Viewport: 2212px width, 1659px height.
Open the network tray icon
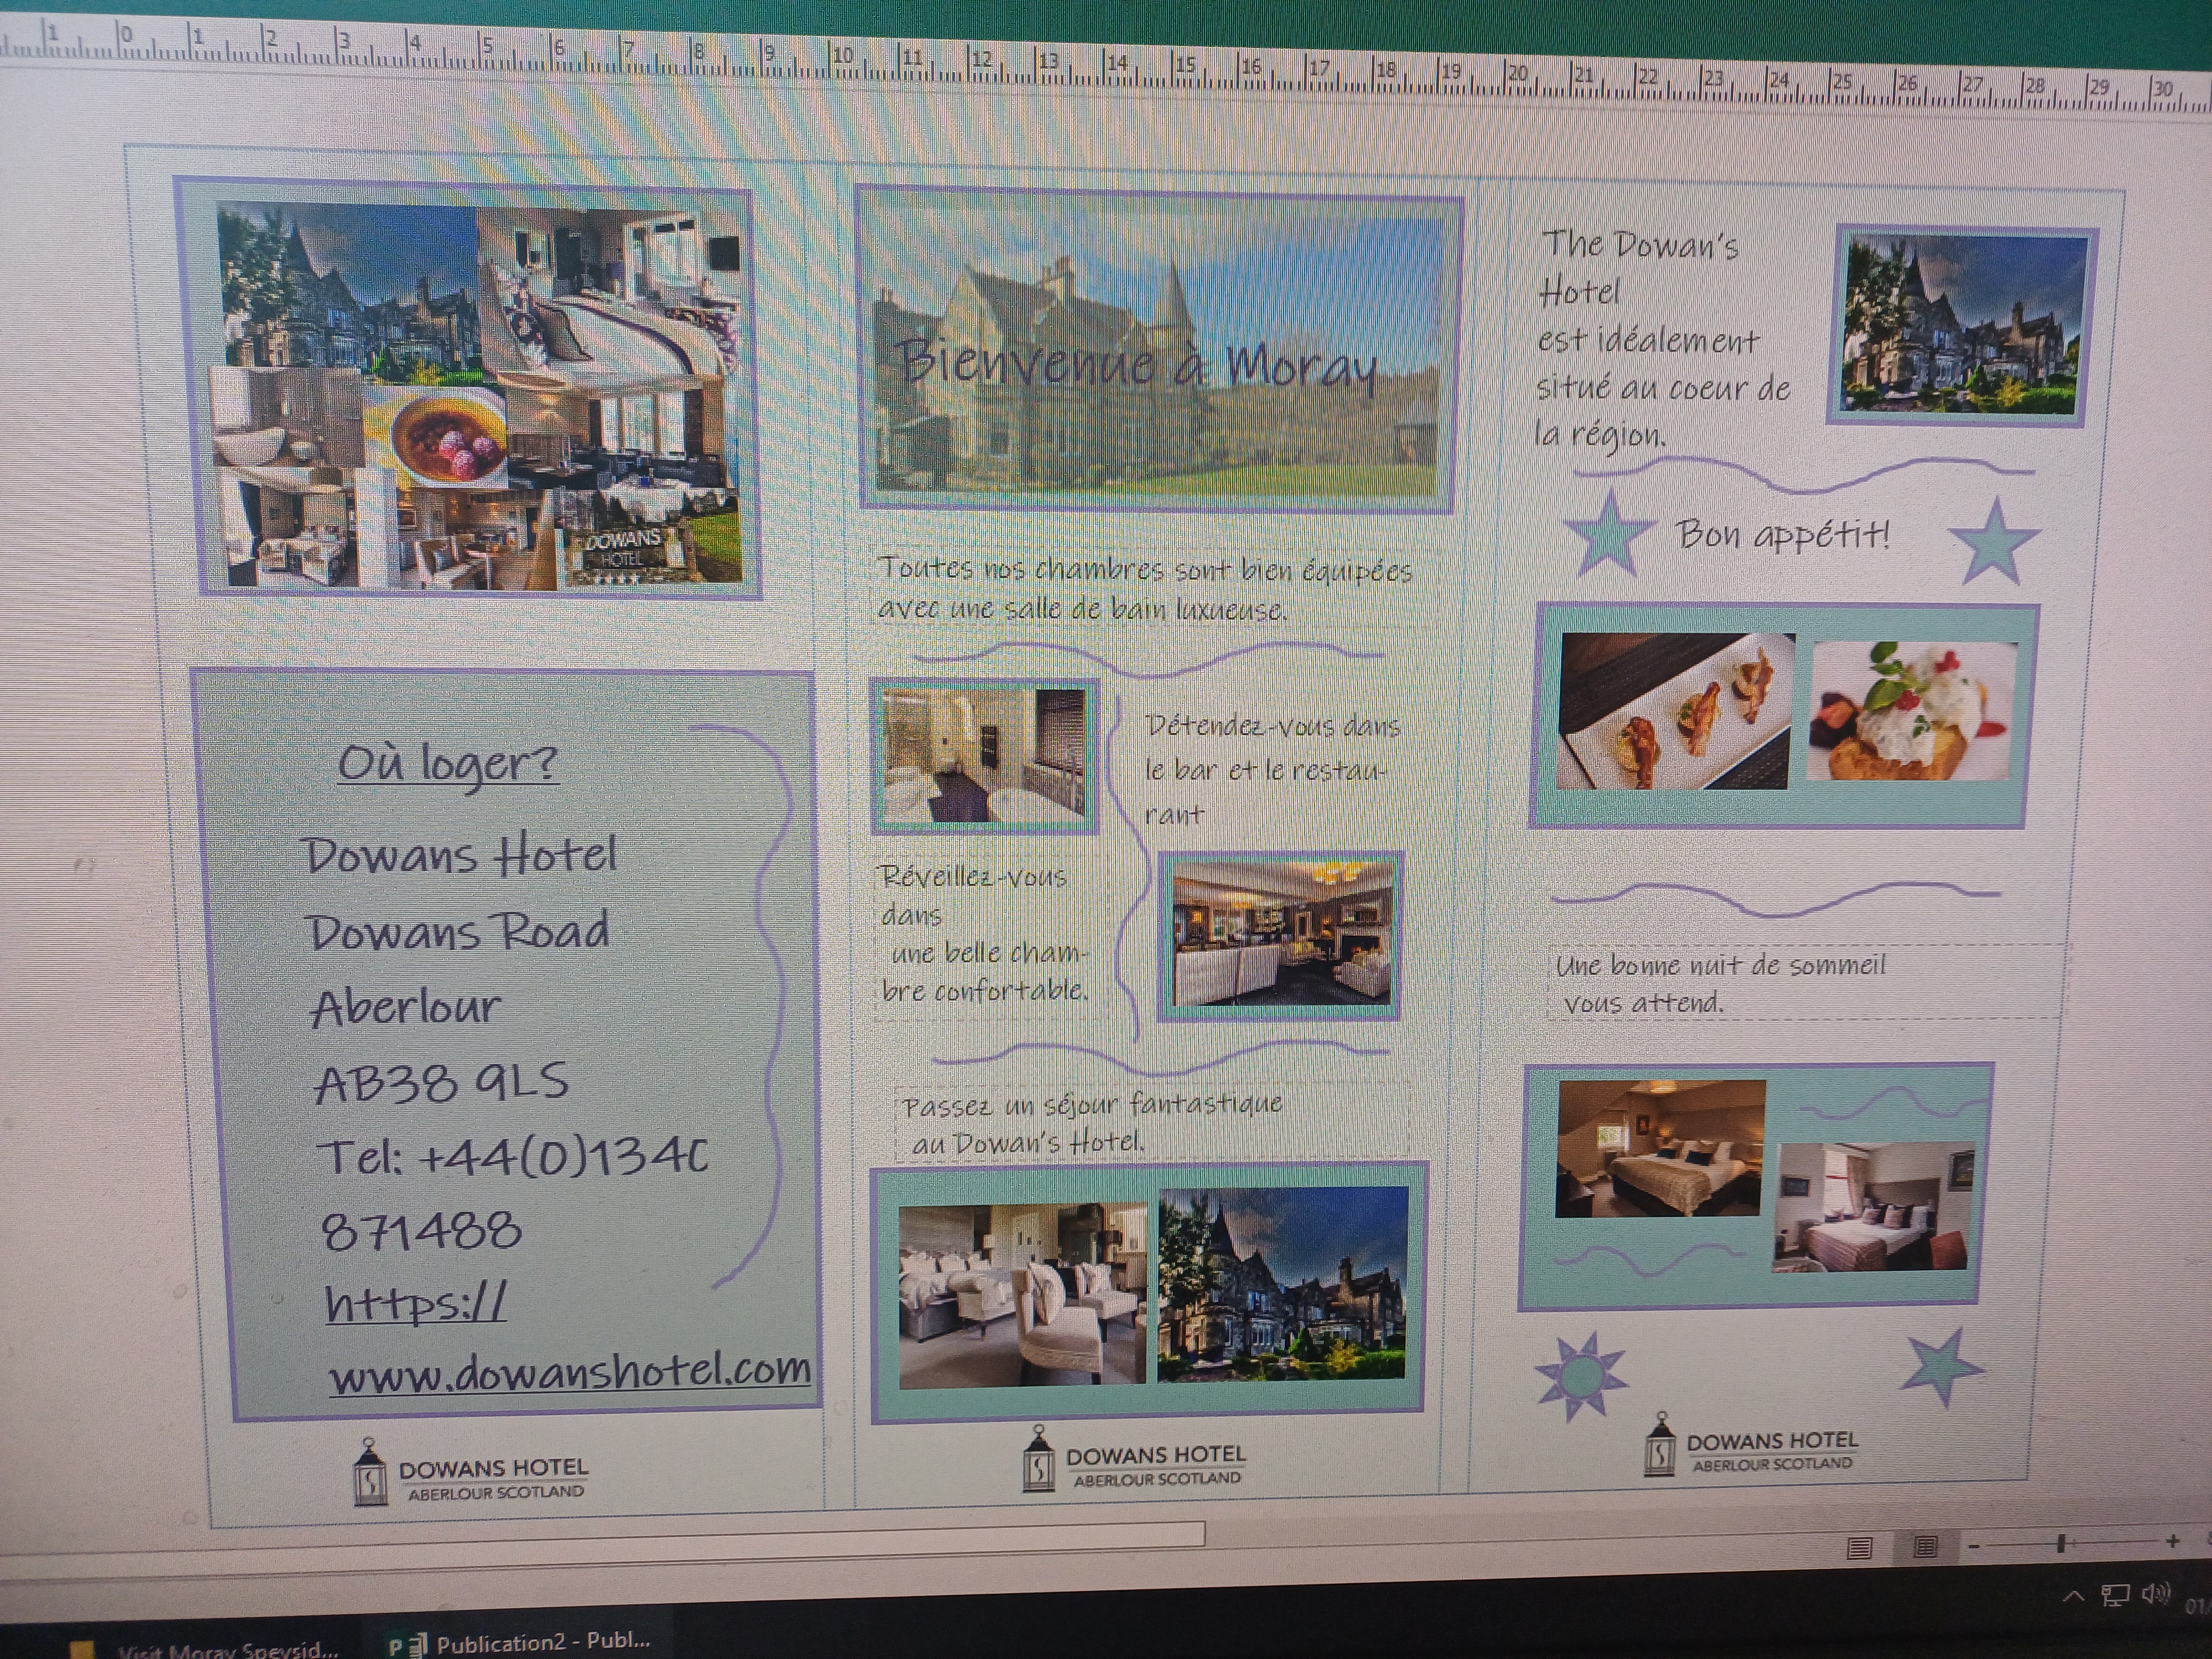[2115, 1595]
